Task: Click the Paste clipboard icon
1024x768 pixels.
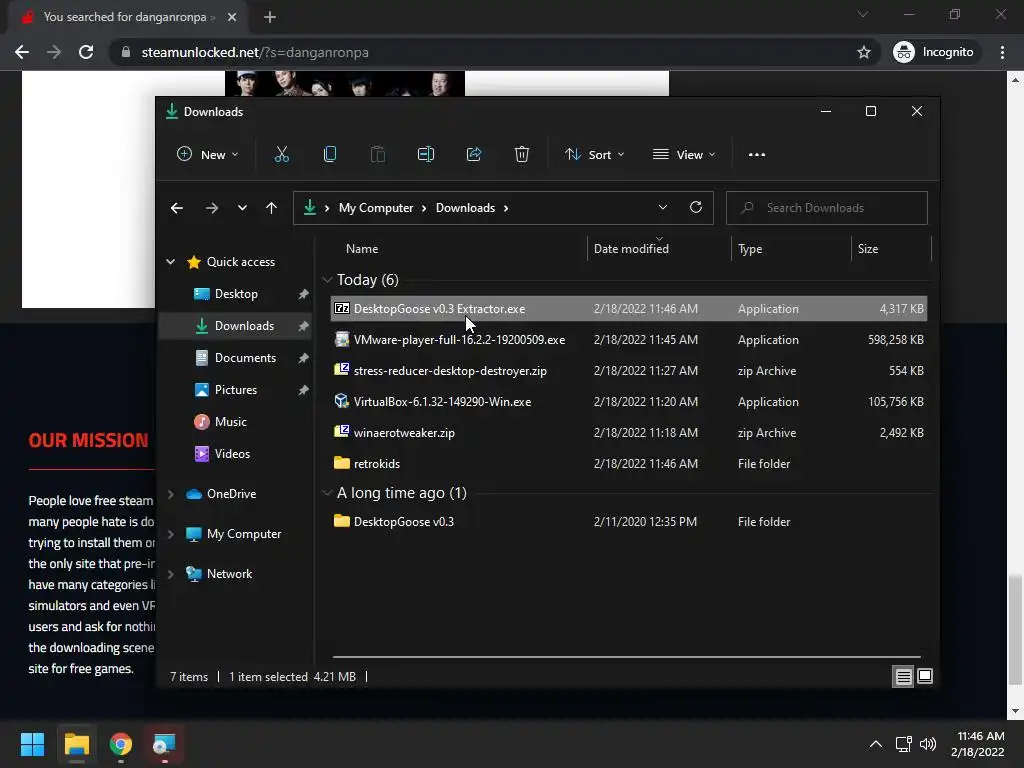Action: (x=377, y=155)
